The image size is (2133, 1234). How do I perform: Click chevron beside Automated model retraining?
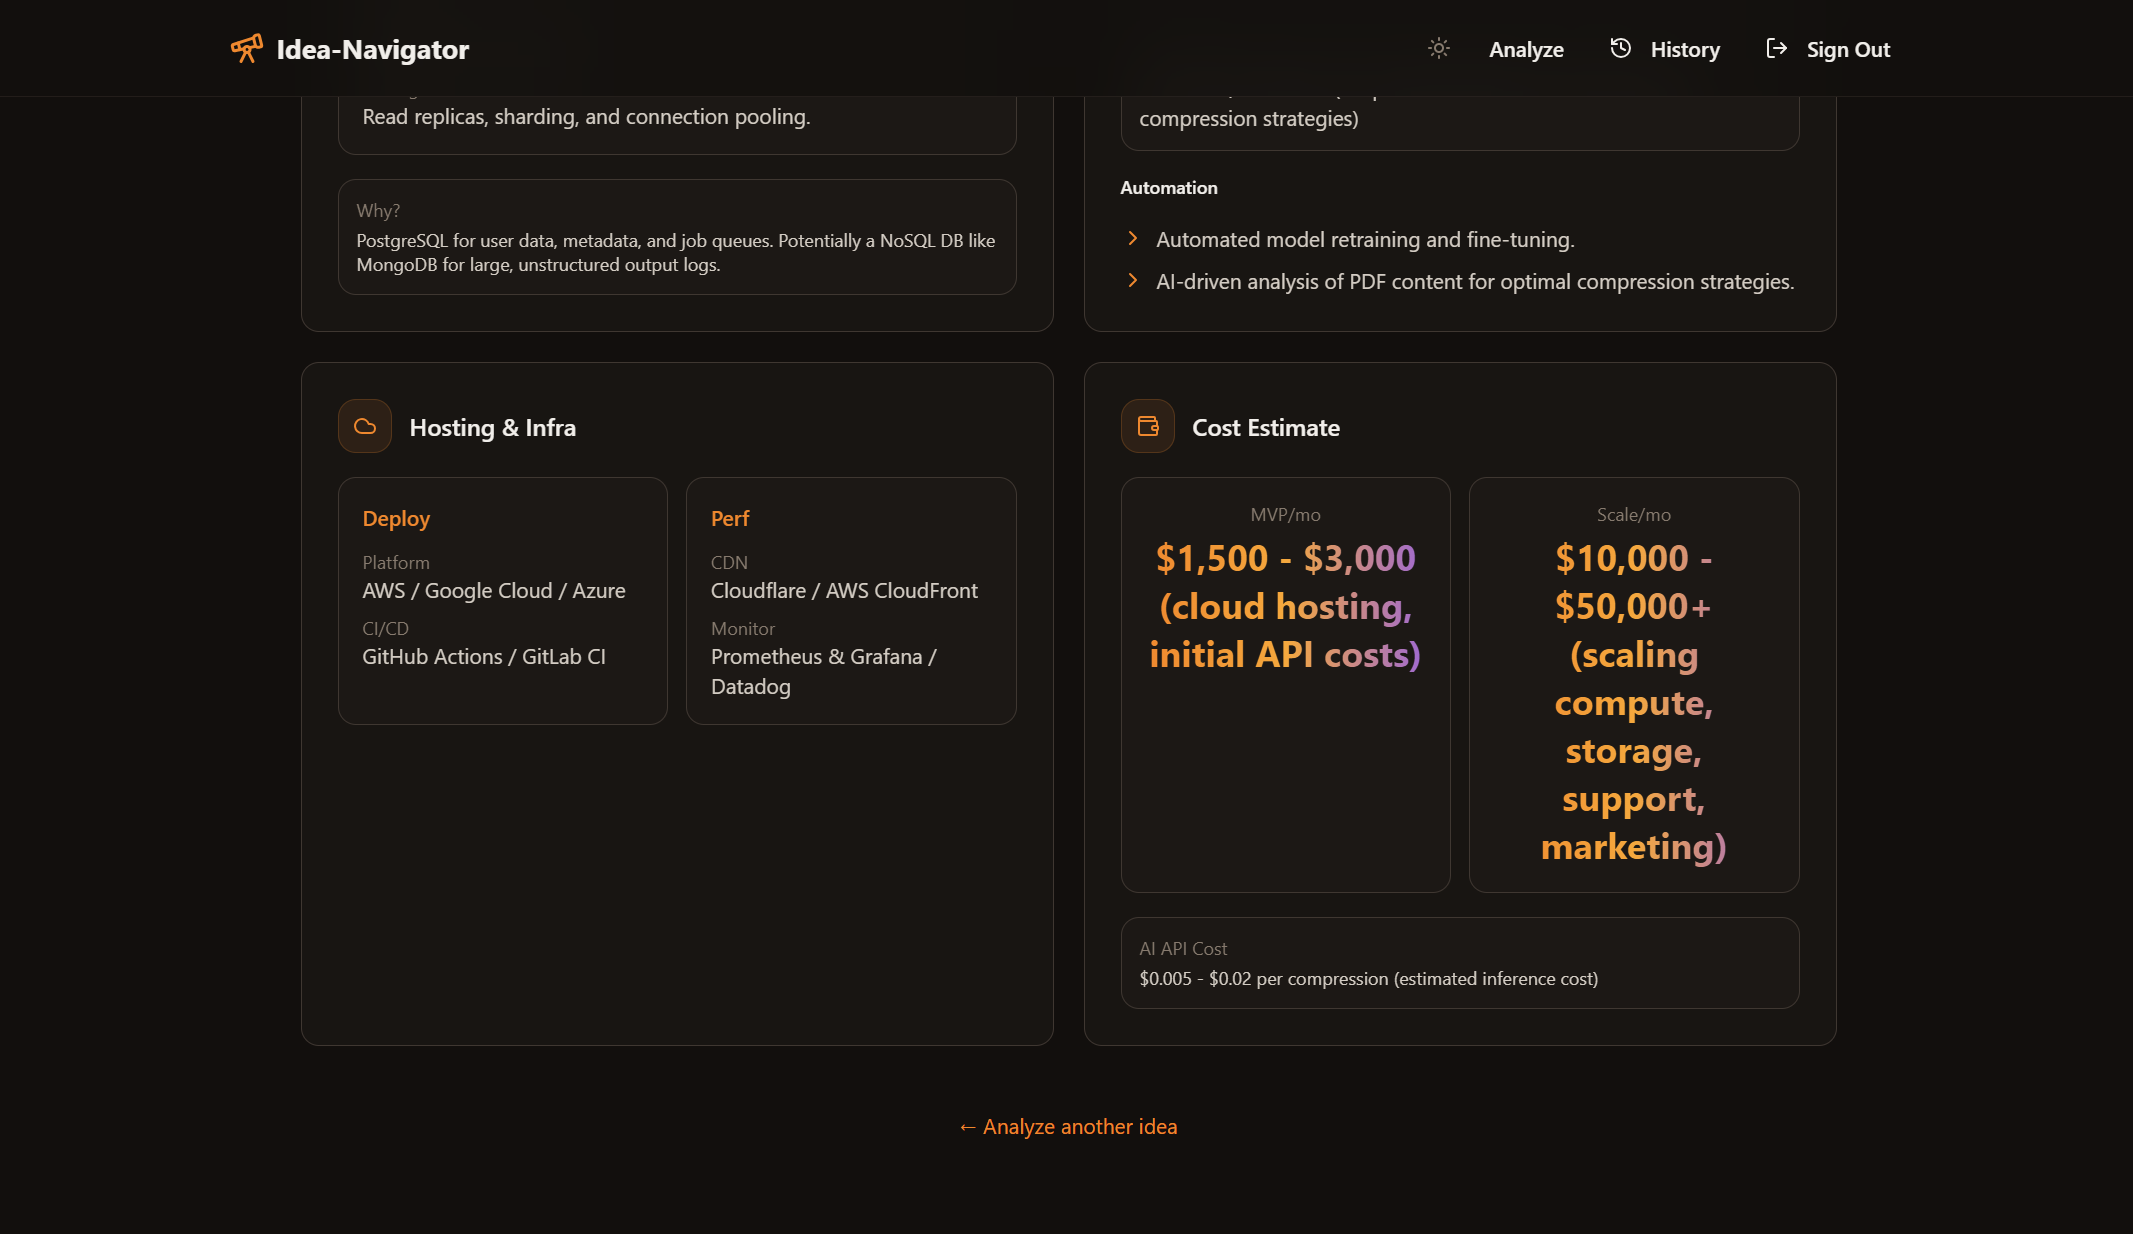(x=1132, y=238)
